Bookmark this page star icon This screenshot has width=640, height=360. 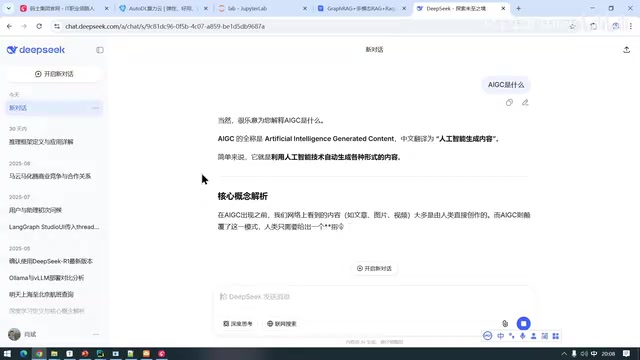click(x=572, y=26)
